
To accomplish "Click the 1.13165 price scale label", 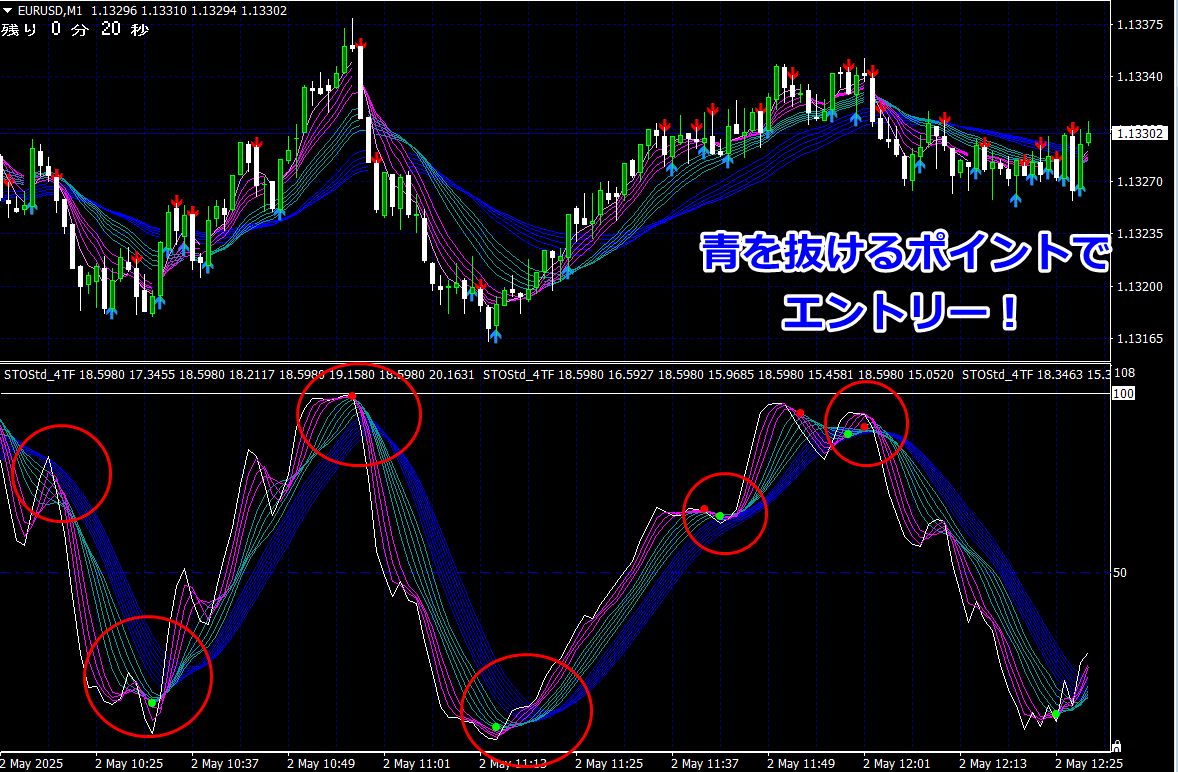I will [x=1140, y=339].
